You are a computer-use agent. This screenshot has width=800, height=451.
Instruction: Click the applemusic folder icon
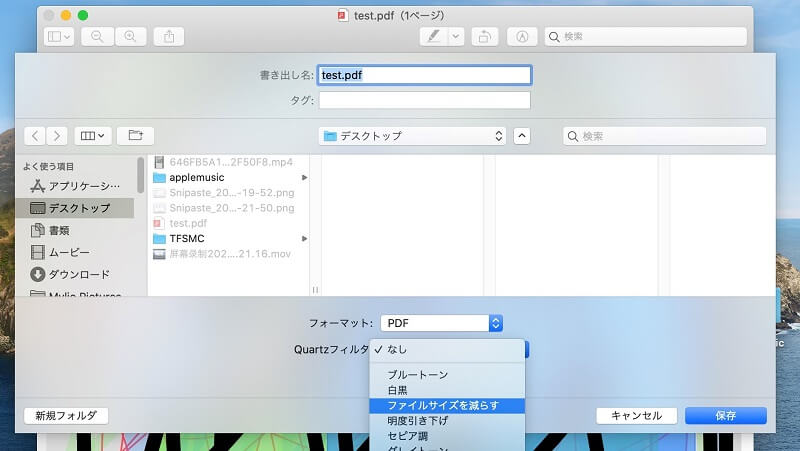pyautogui.click(x=160, y=178)
